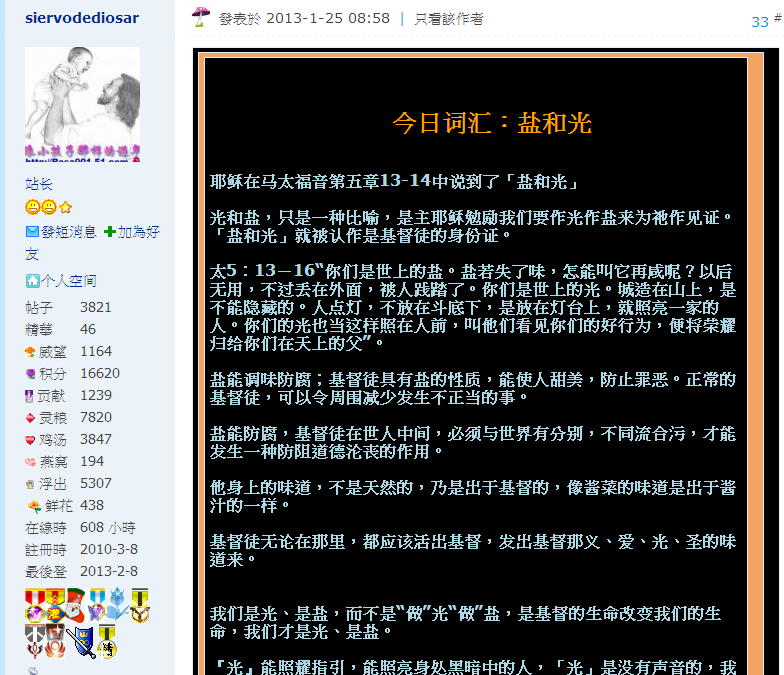The image size is (784, 675).
Task: Click the red-white ribbon purple medal
Action: [x=35, y=606]
